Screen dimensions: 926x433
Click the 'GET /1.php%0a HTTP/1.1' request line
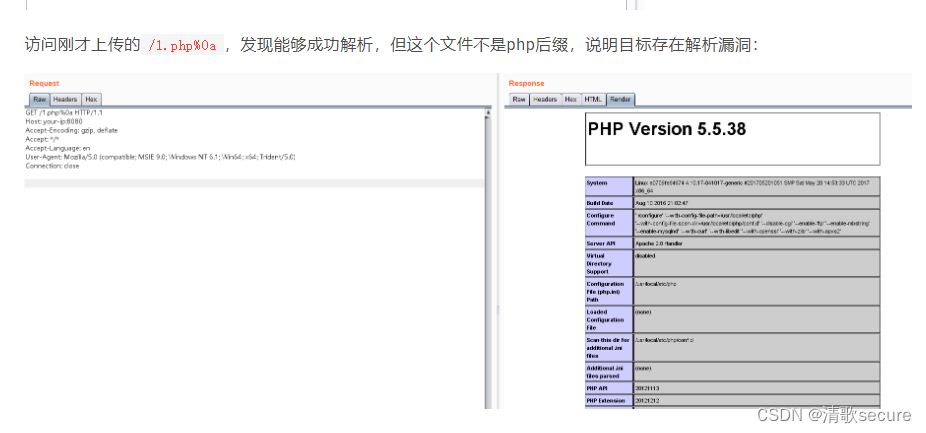pyautogui.click(x=64, y=112)
